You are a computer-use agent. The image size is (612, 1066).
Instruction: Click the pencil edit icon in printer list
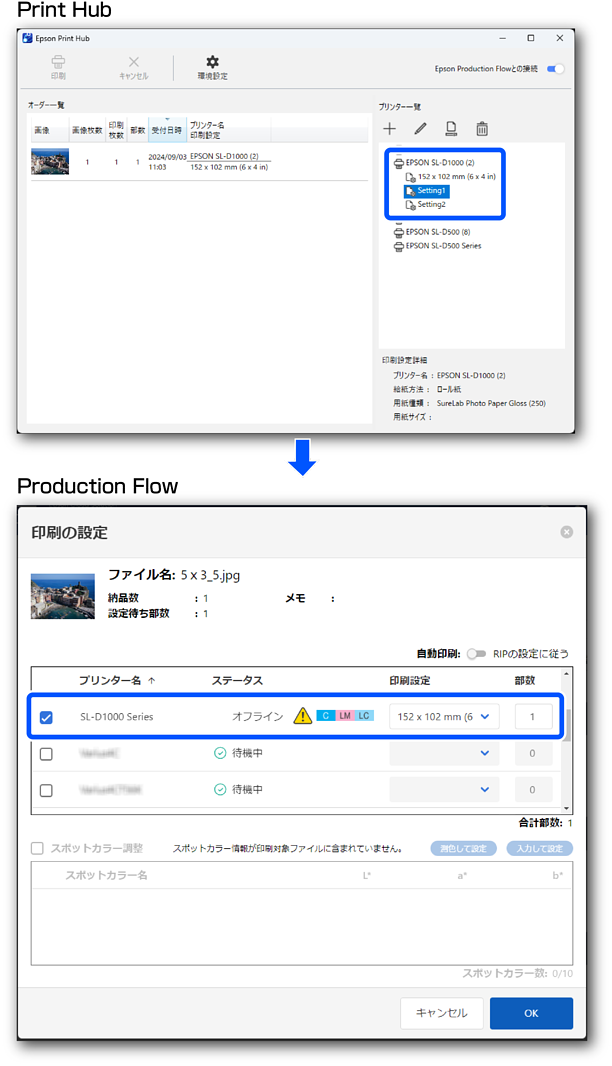pyautogui.click(x=420, y=129)
